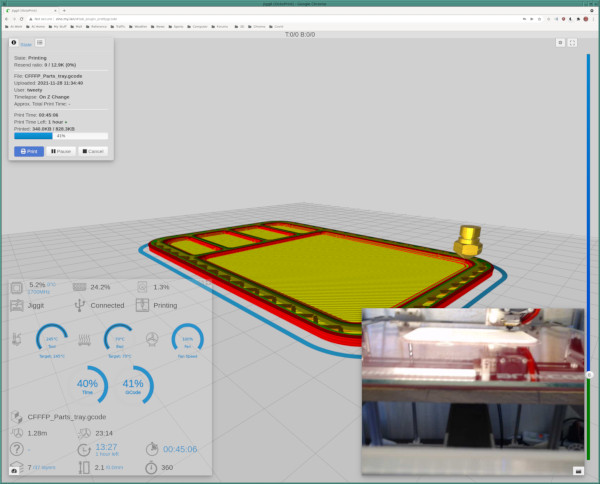The width and height of the screenshot is (600, 484).
Task: Click the camera snapshot icon on webcam
Action: [578, 471]
